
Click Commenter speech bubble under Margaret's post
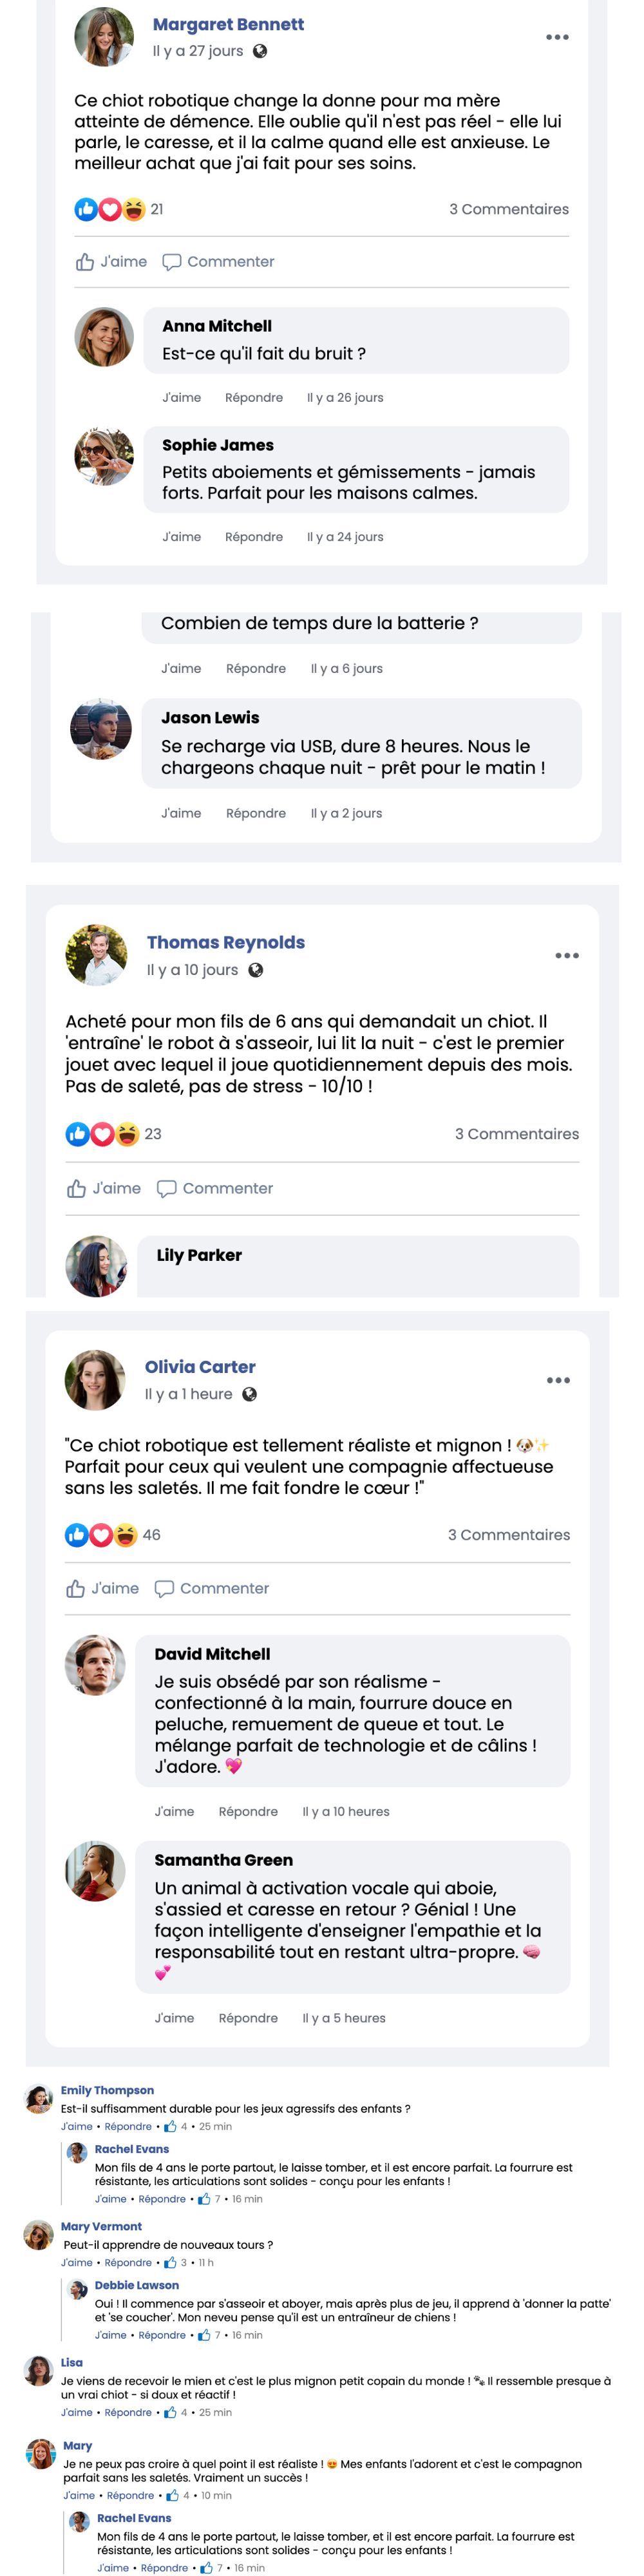(x=172, y=262)
